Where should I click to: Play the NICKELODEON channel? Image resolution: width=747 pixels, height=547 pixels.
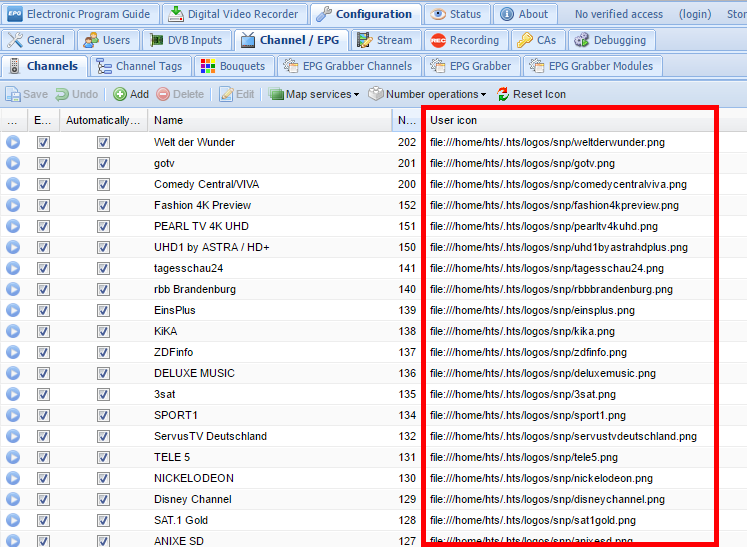click(x=13, y=478)
